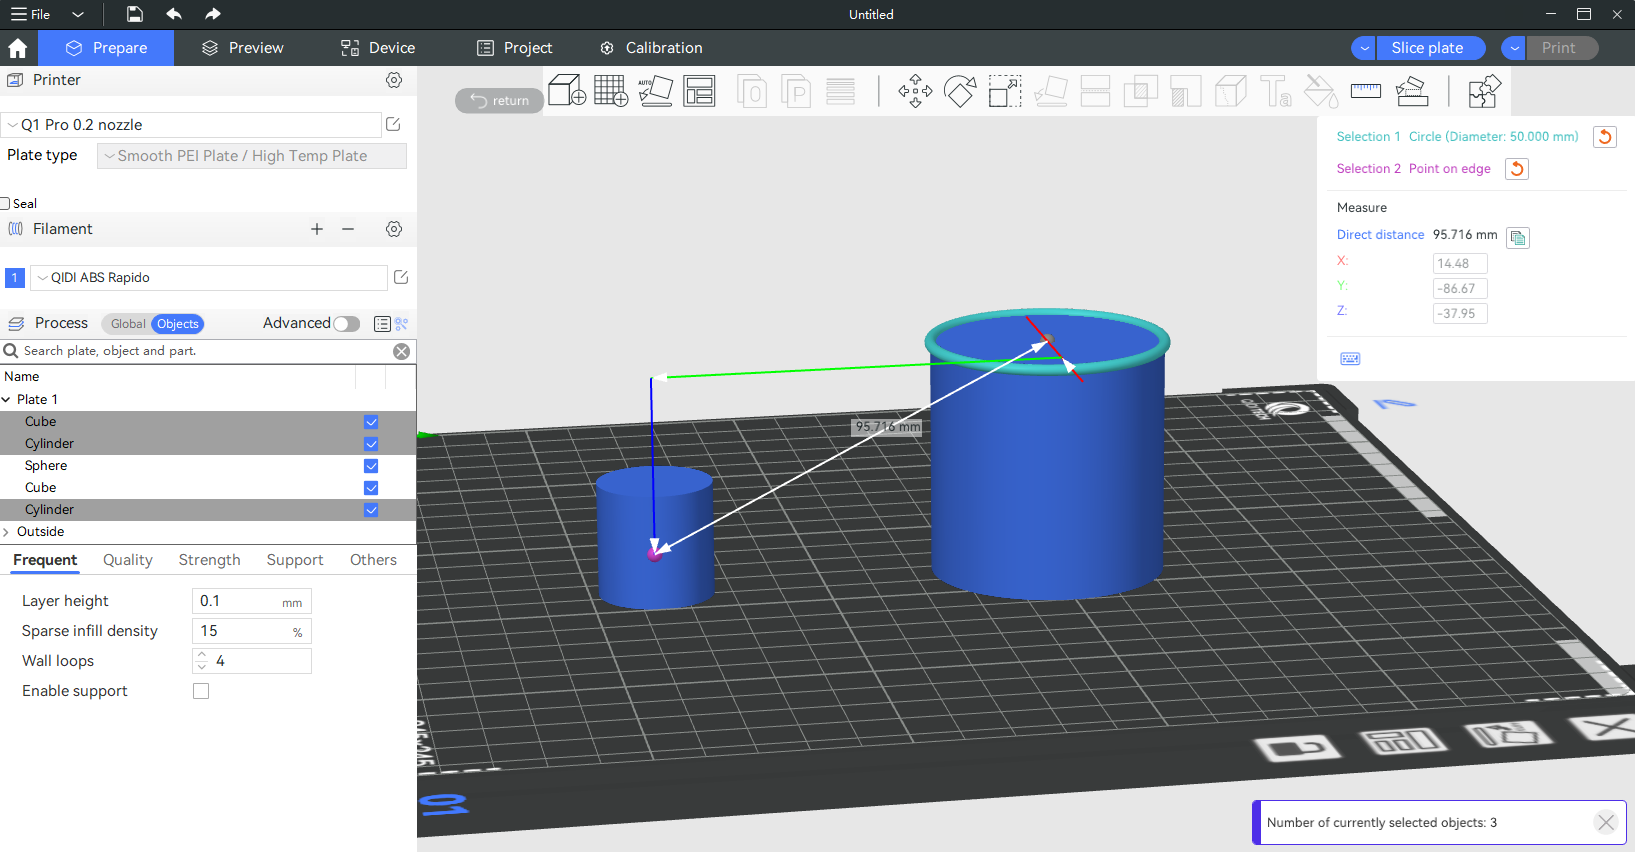
Task: Toggle the Advanced switch on
Action: (x=346, y=324)
